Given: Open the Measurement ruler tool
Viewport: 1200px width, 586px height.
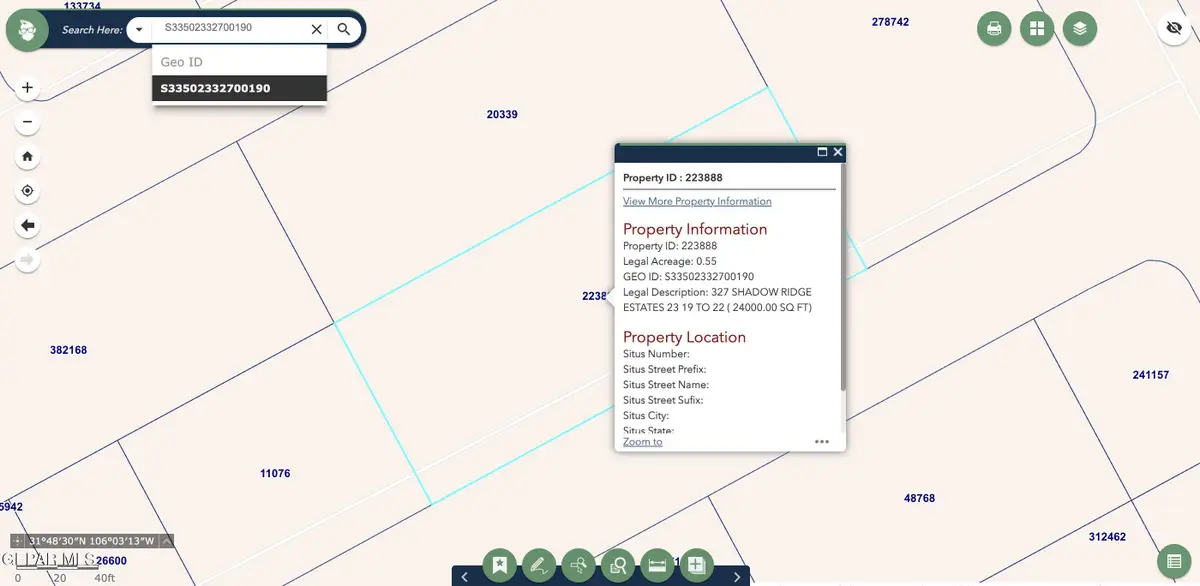Looking at the screenshot, I should pos(657,565).
